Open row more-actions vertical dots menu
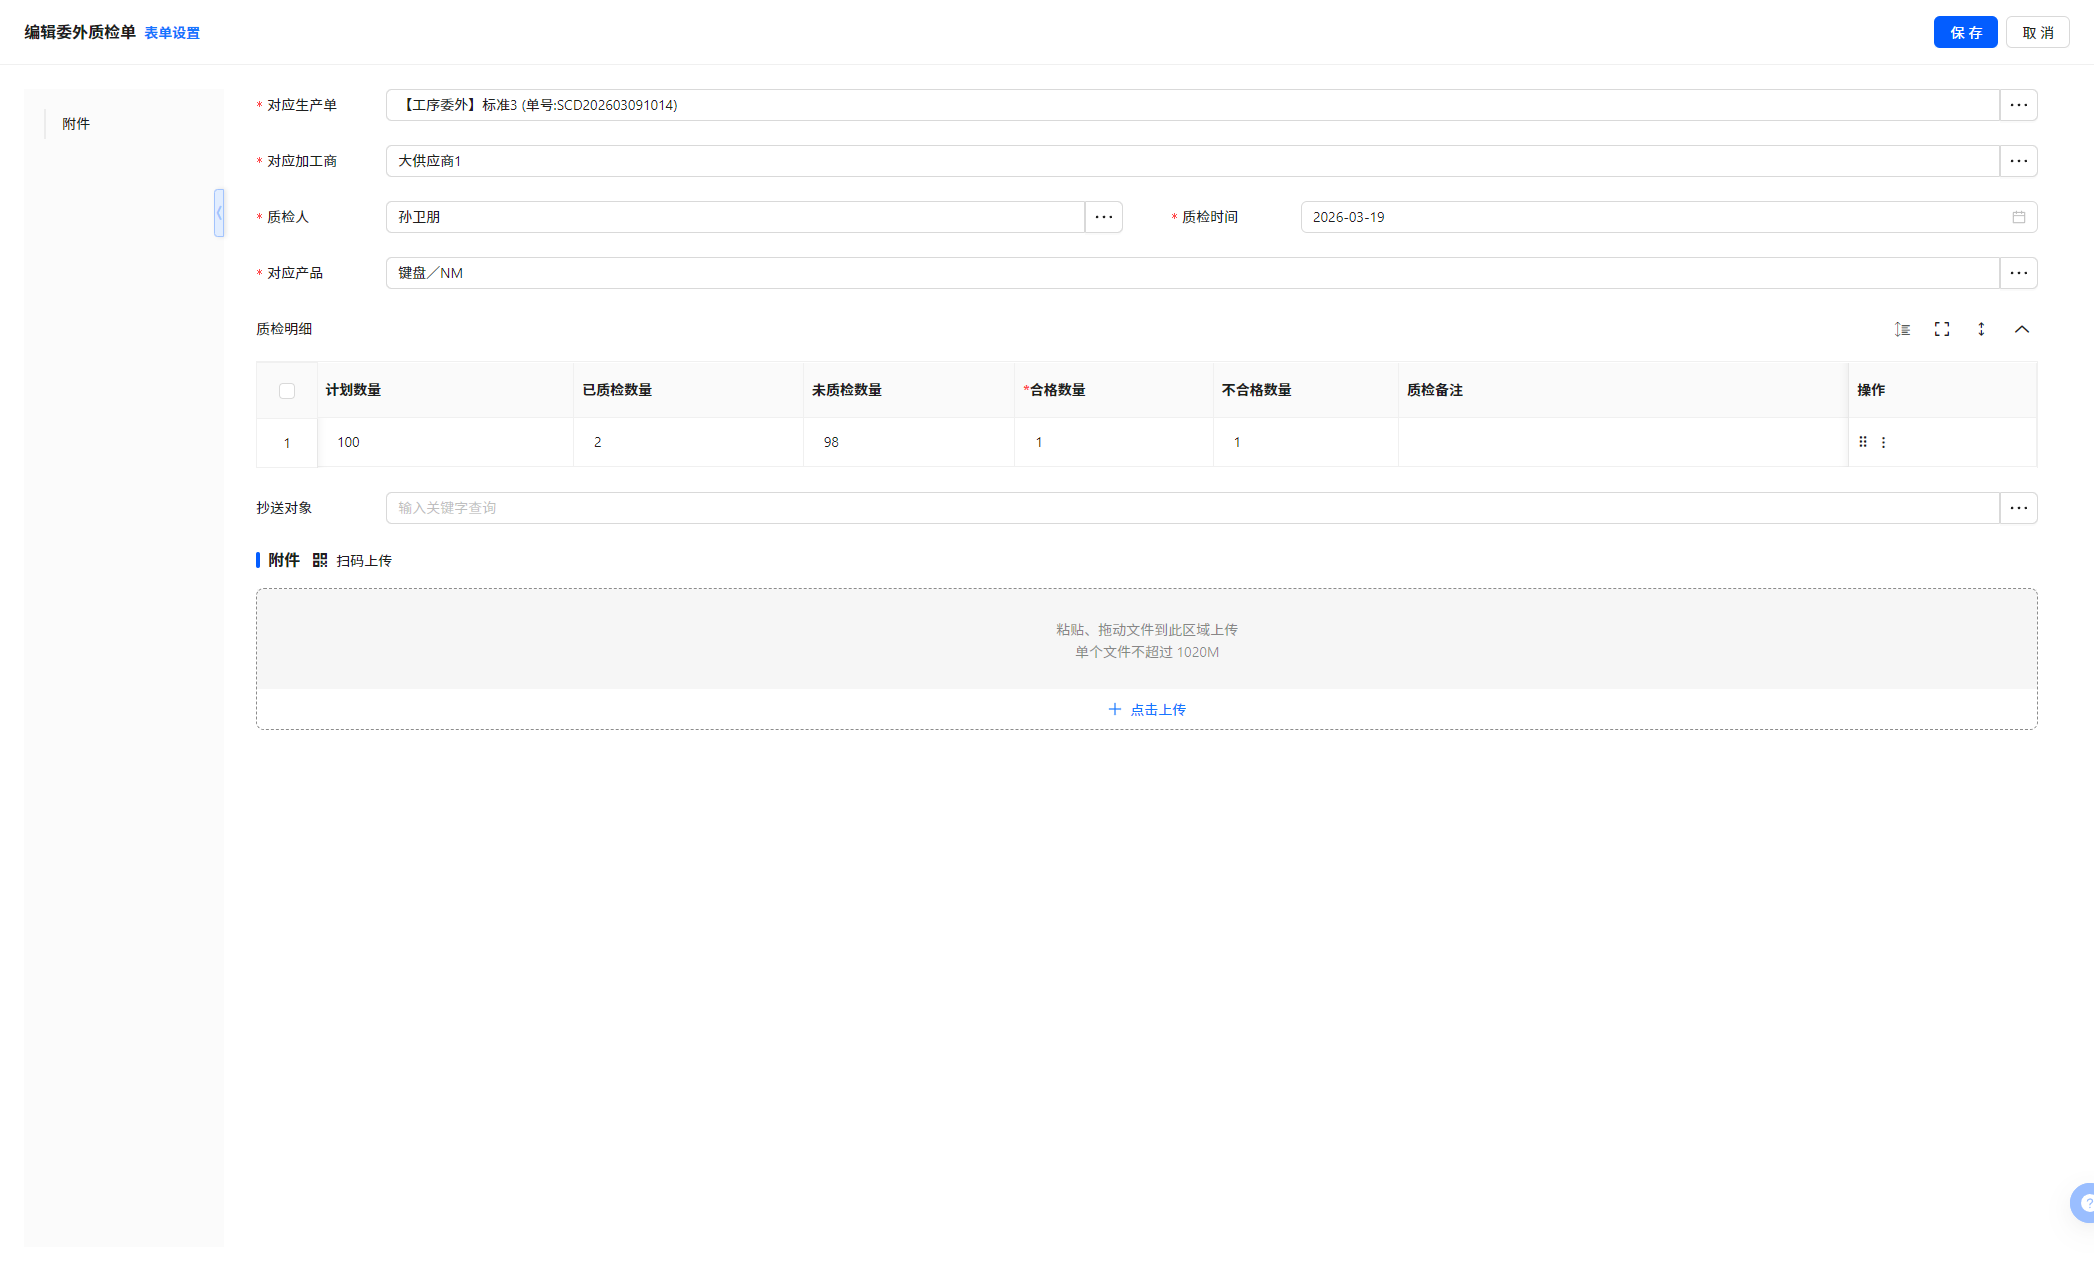 tap(1883, 442)
